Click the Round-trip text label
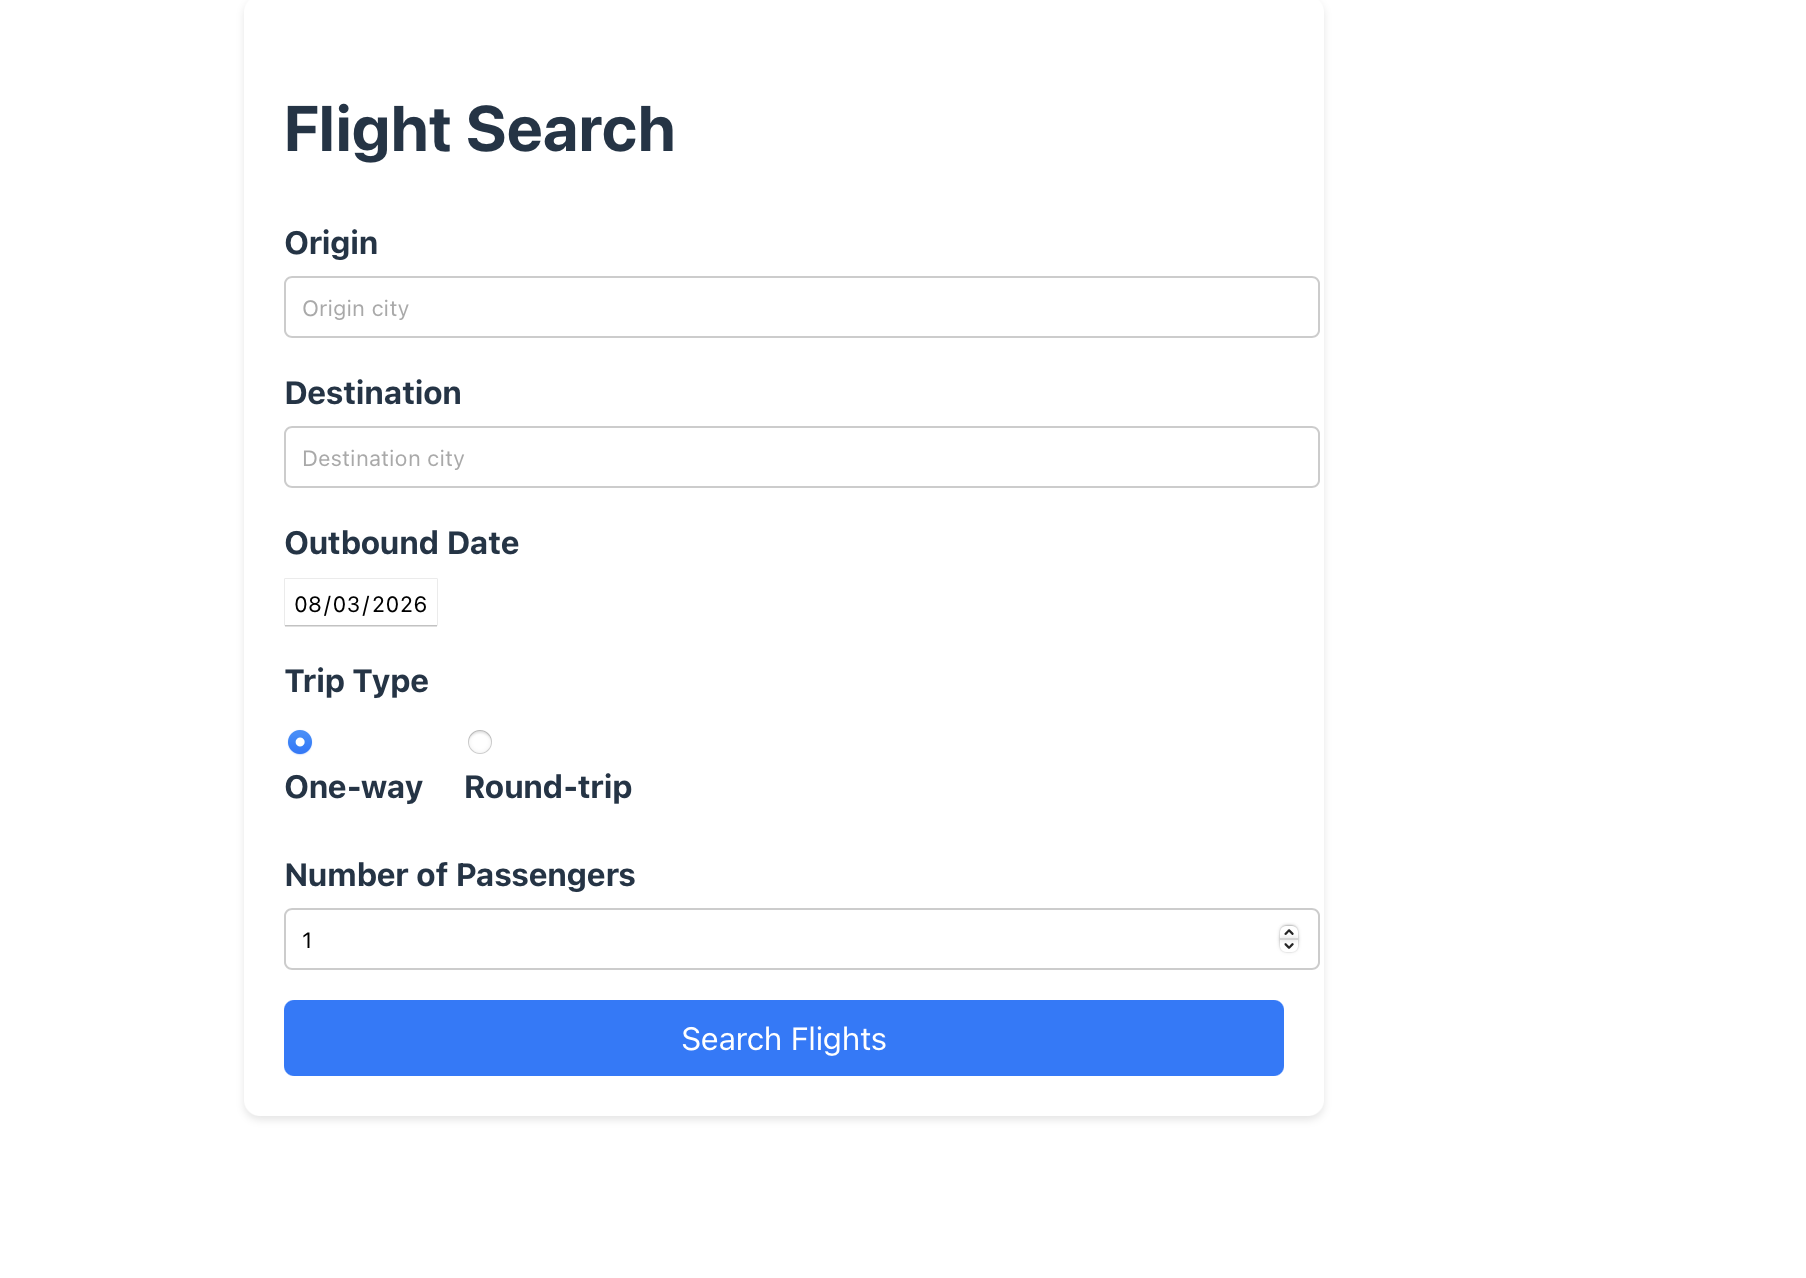 pos(548,788)
